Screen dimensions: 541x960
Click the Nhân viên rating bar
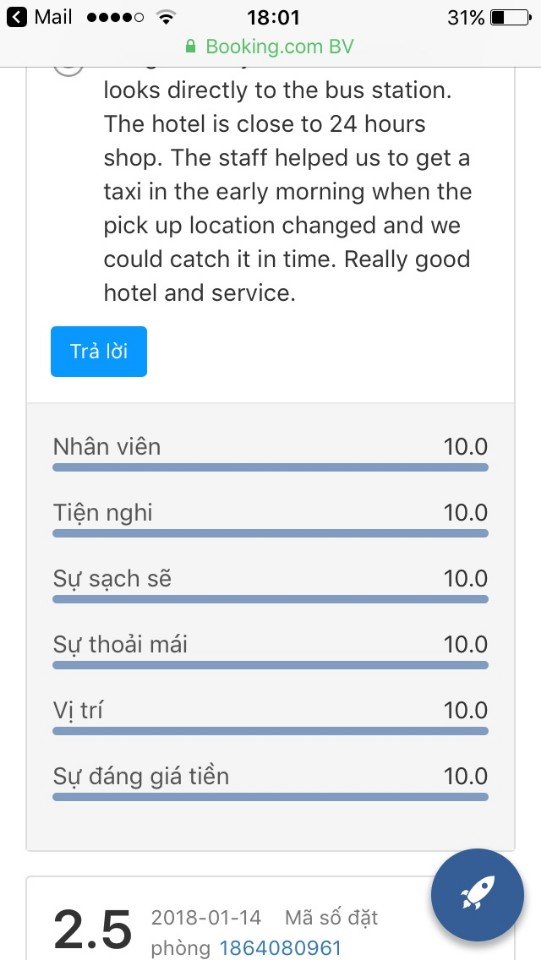click(x=270, y=467)
